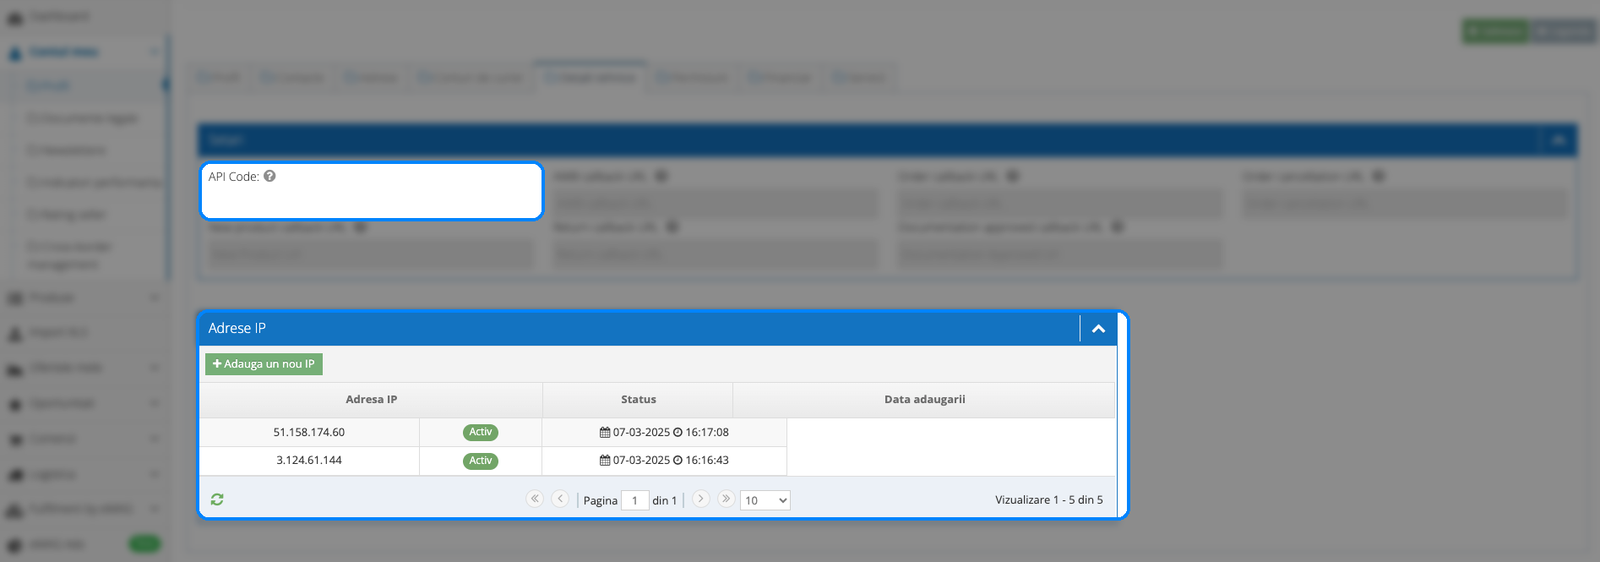Click the API Code label
Viewport: 1600px width, 562px height.
(234, 176)
